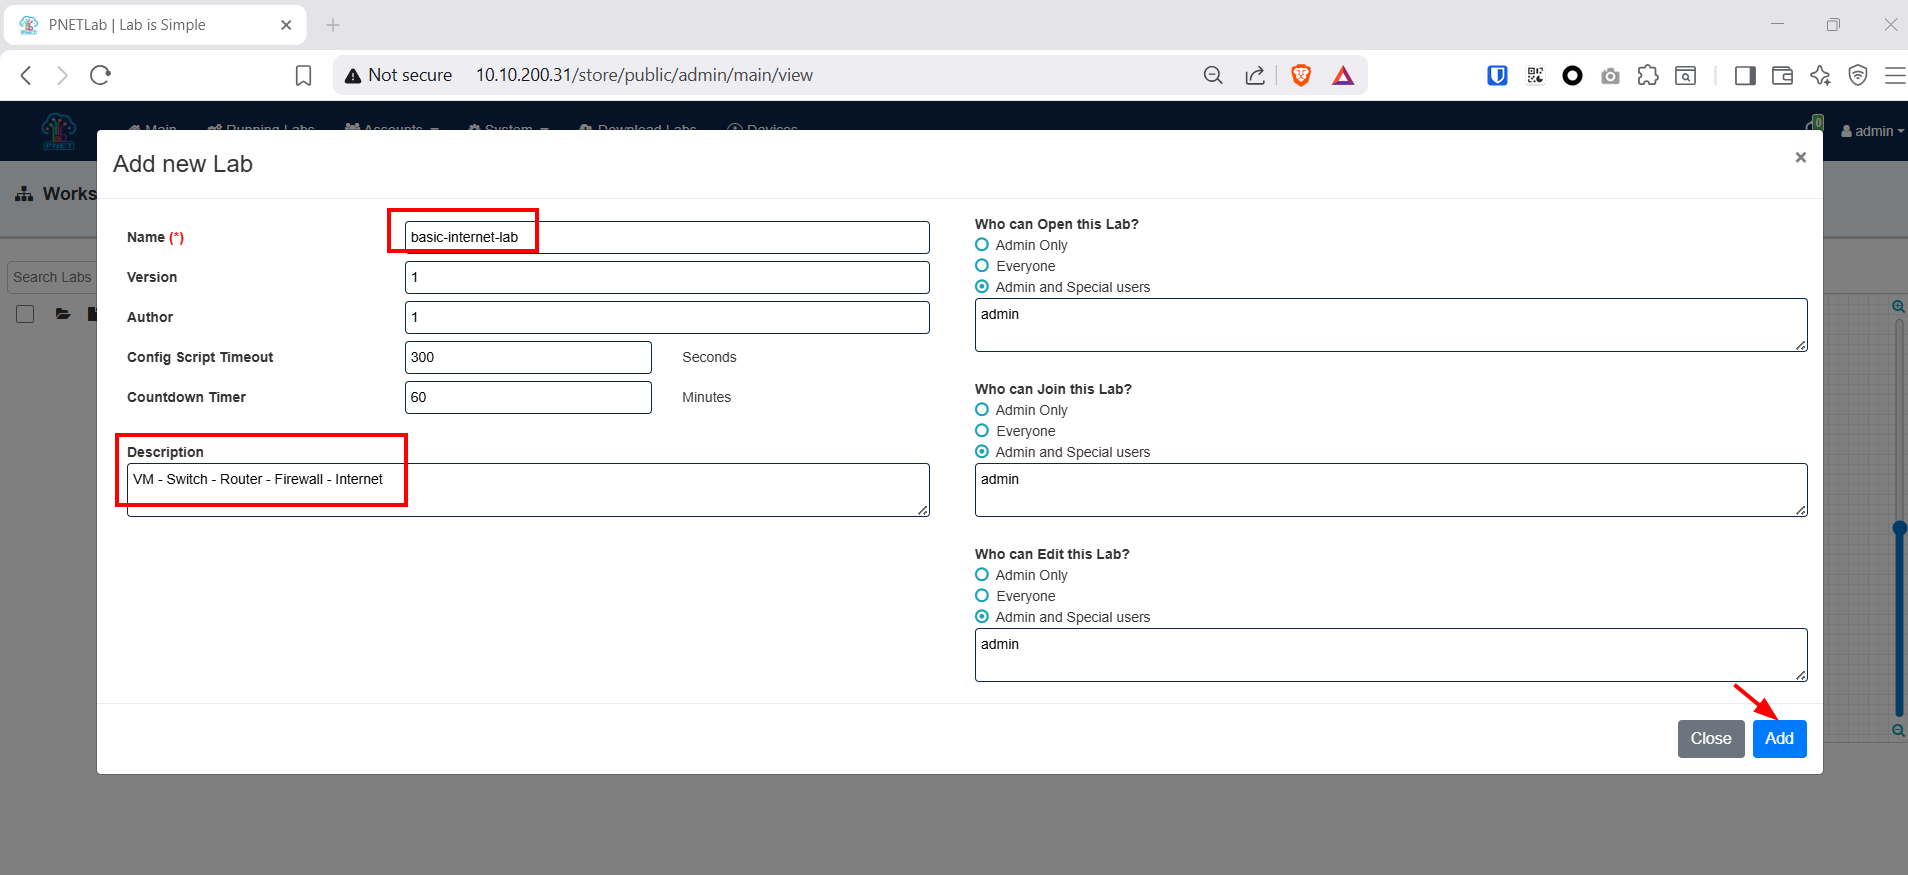
Task: Open a new browser tab with plus
Action: point(333,25)
